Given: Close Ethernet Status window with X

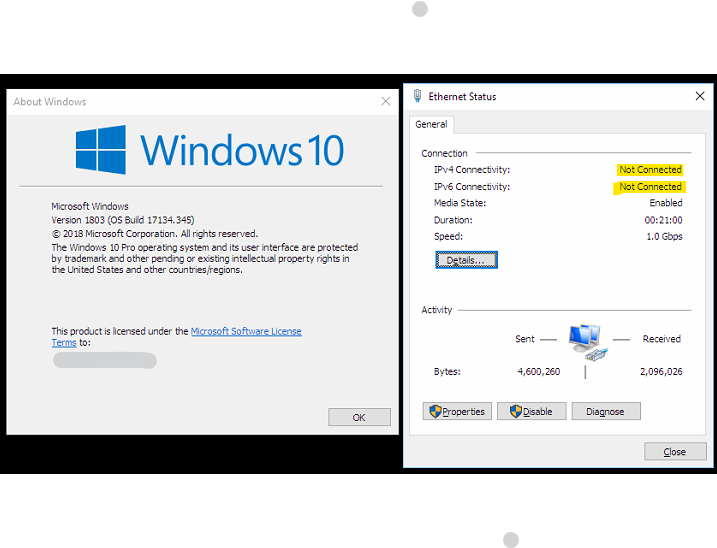Looking at the screenshot, I should tap(700, 96).
